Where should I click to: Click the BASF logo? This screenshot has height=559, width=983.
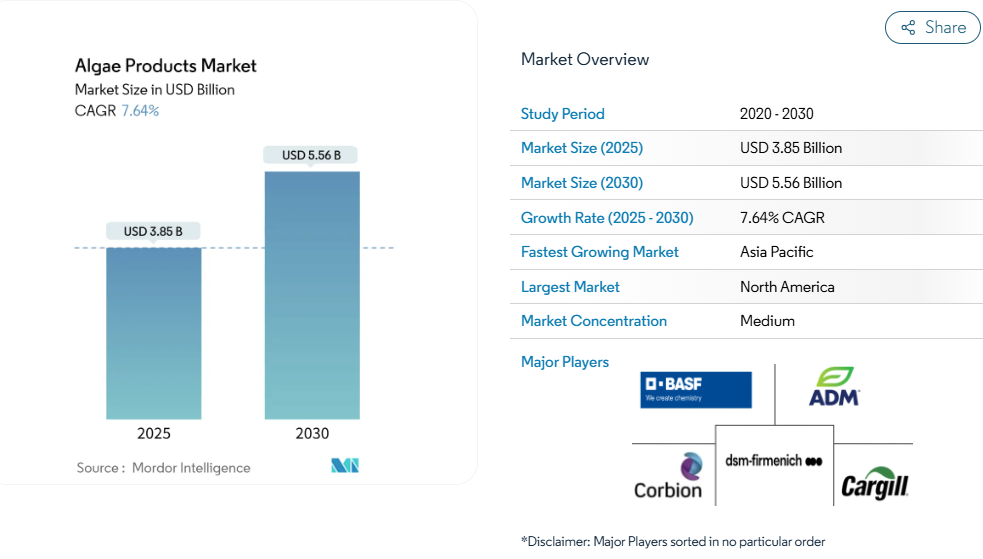pos(696,389)
